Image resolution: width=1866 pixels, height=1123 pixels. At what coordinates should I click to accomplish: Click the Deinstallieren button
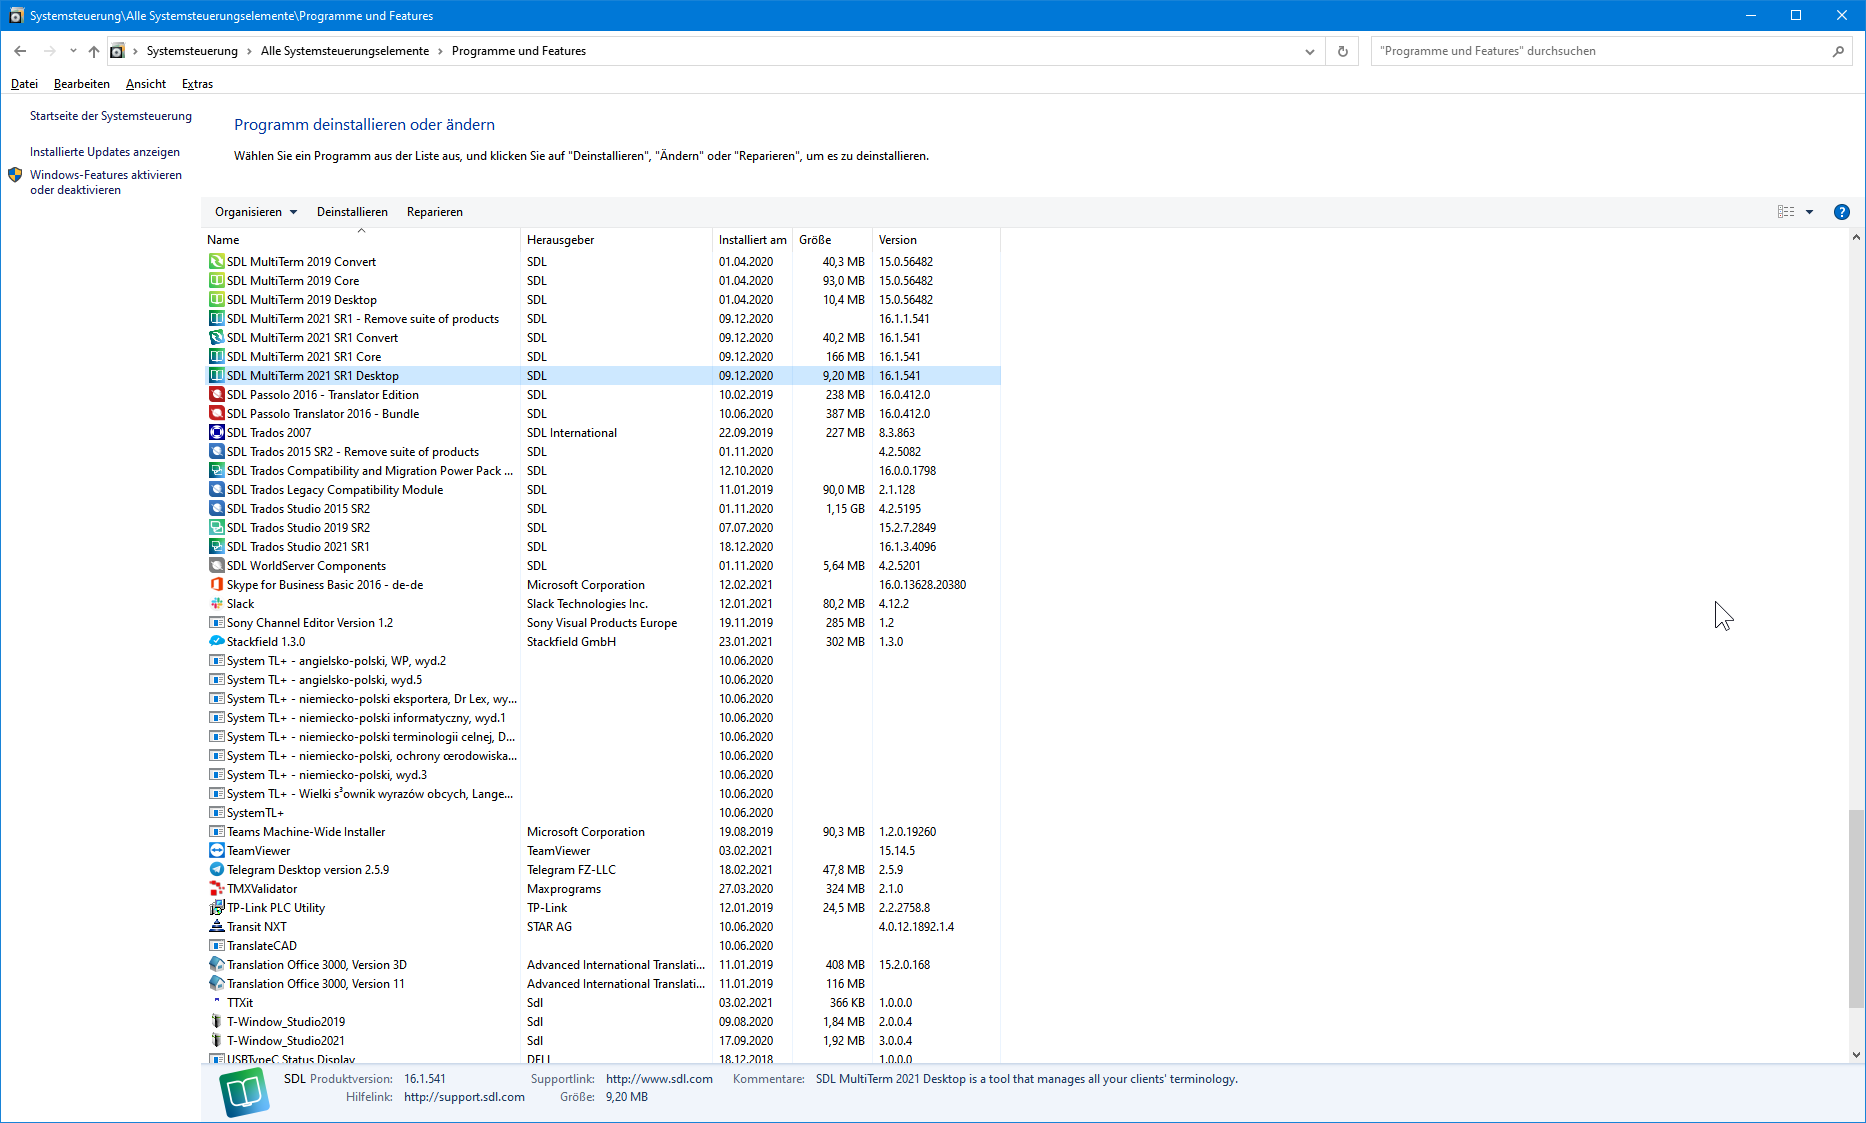coord(352,212)
